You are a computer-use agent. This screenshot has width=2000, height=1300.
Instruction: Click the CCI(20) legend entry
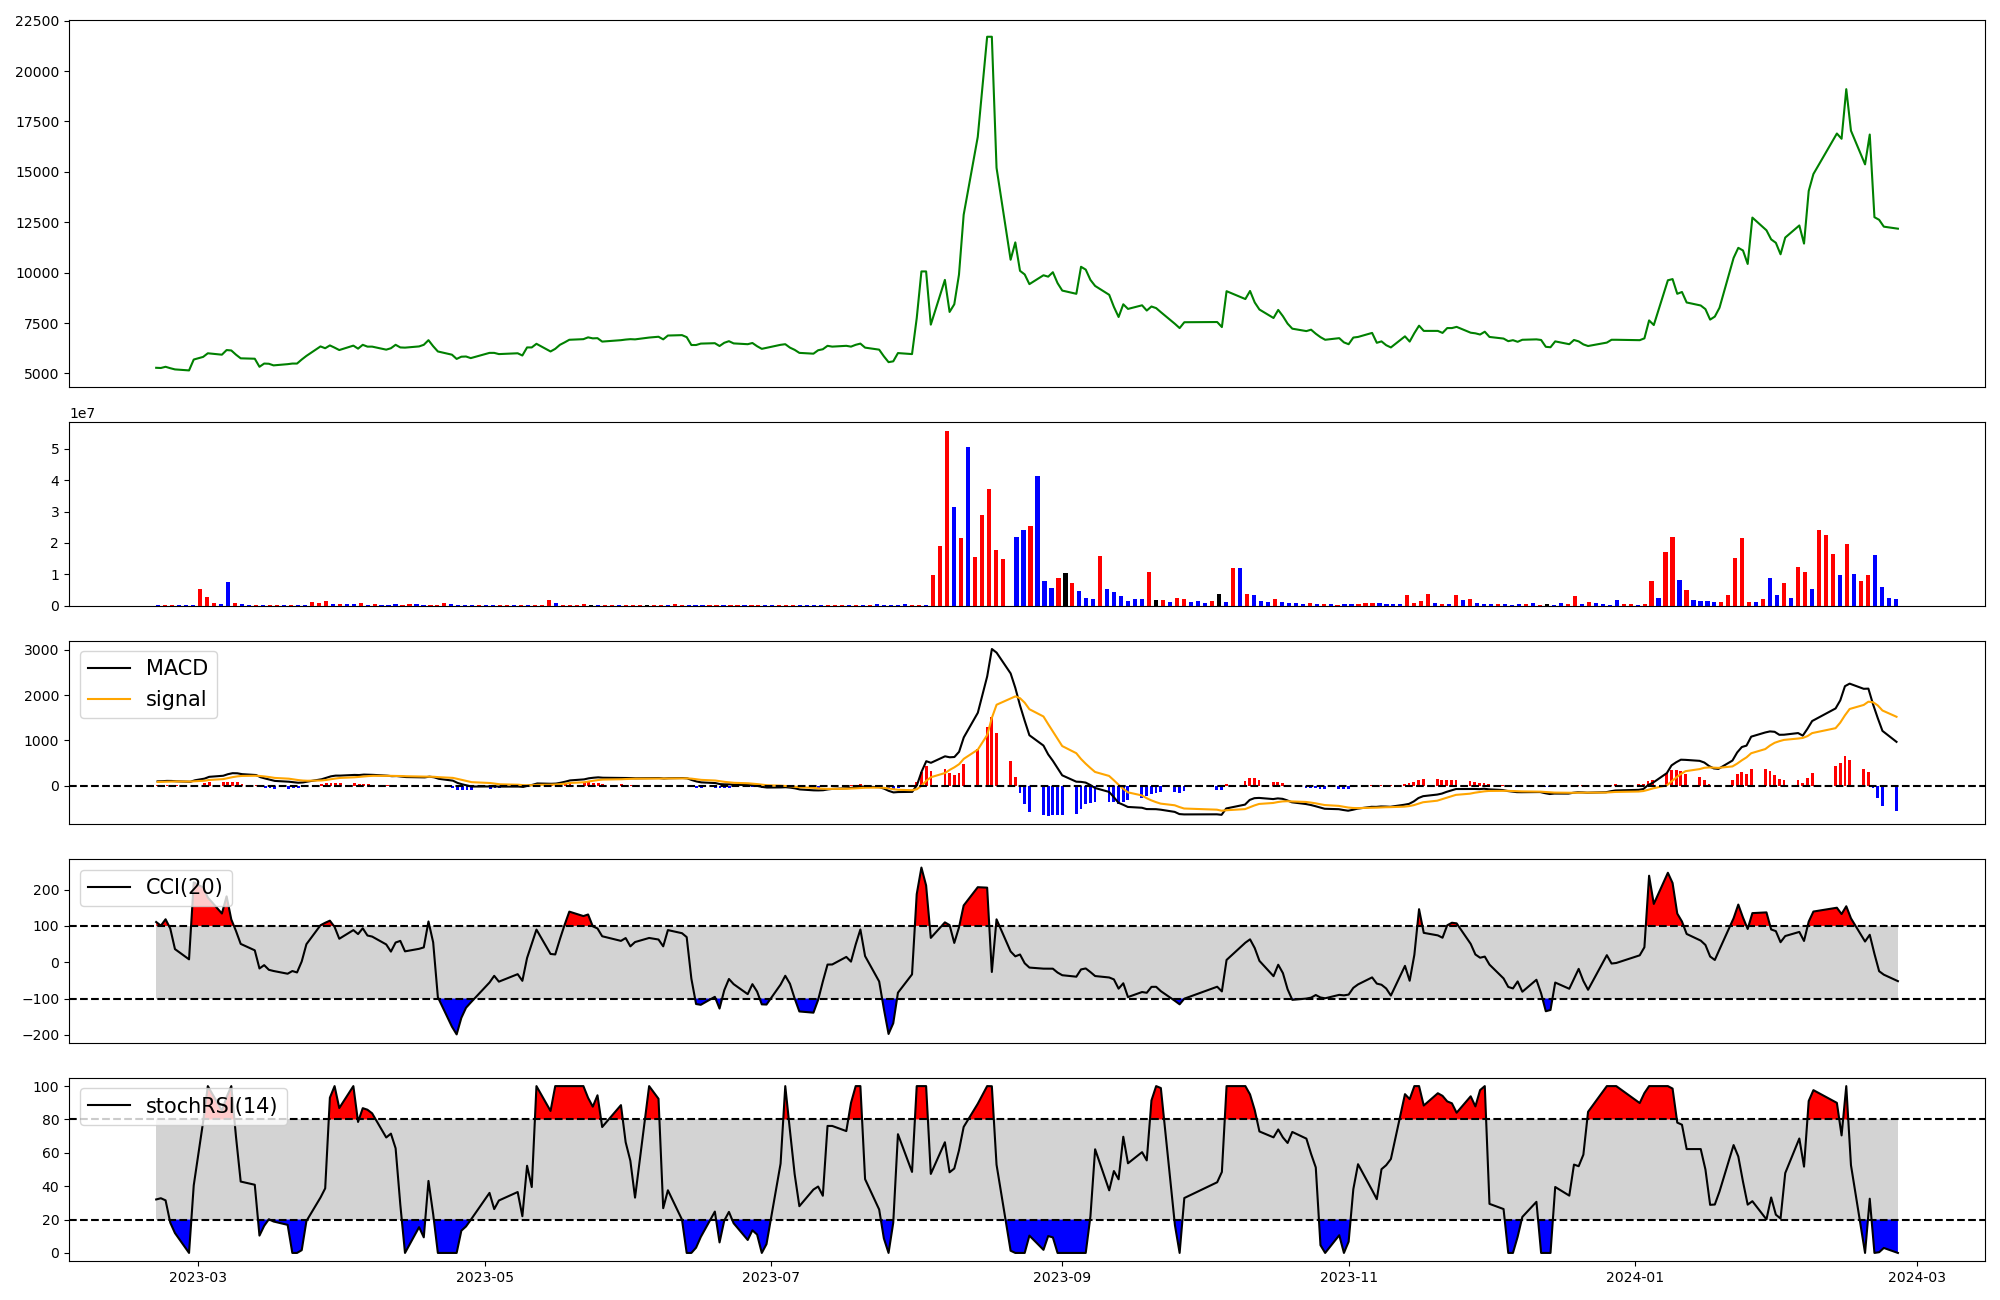tap(184, 887)
